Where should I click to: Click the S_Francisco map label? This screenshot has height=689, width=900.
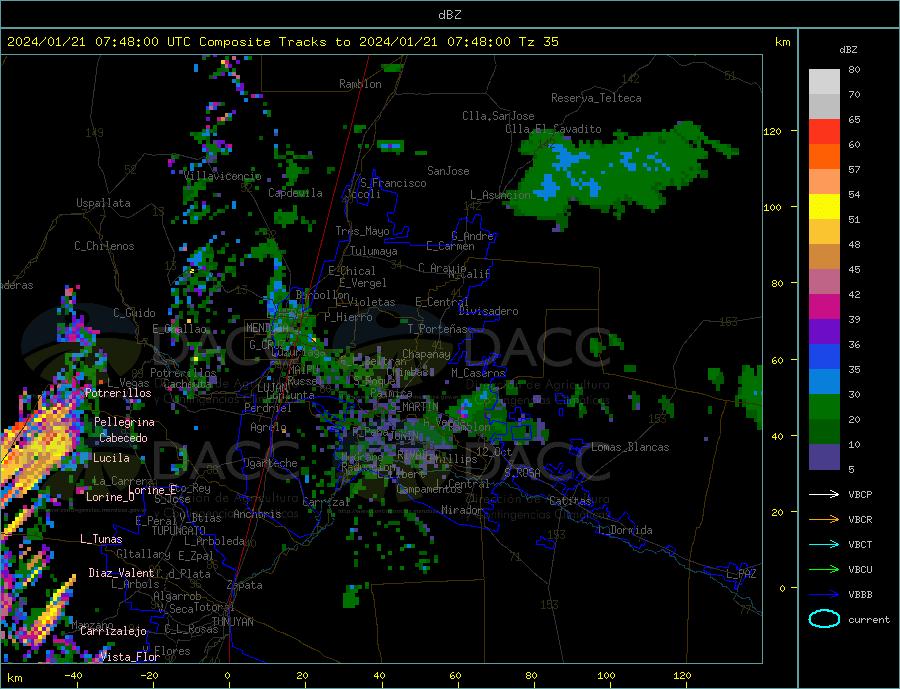[393, 183]
